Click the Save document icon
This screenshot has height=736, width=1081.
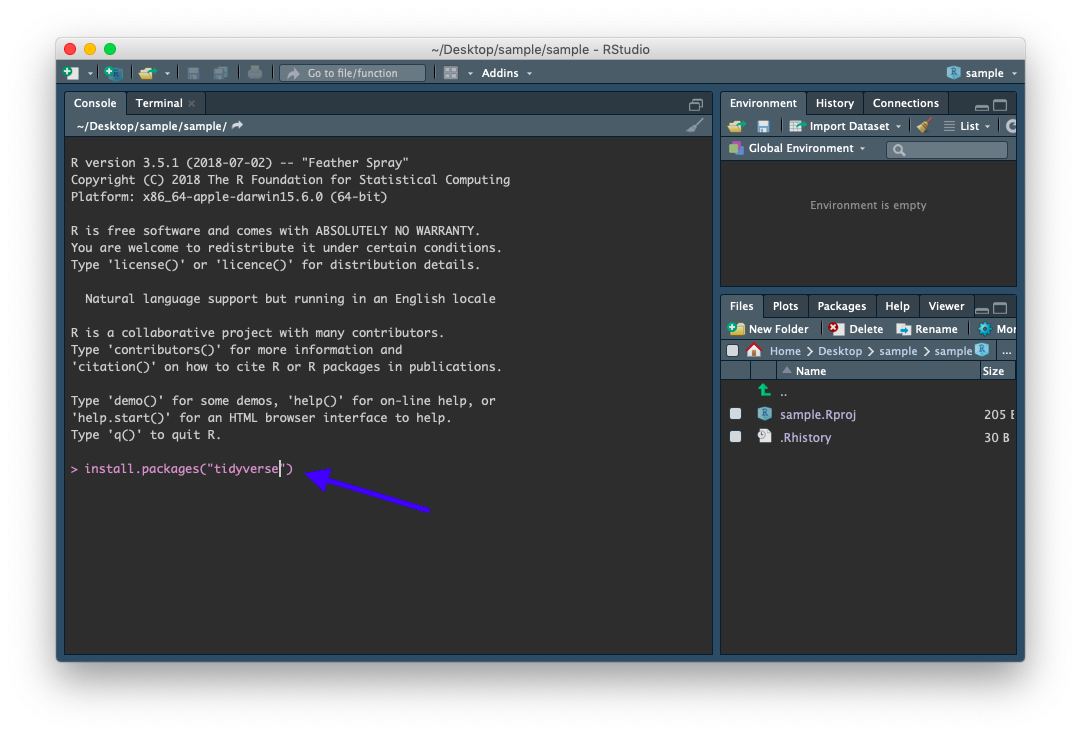194,73
